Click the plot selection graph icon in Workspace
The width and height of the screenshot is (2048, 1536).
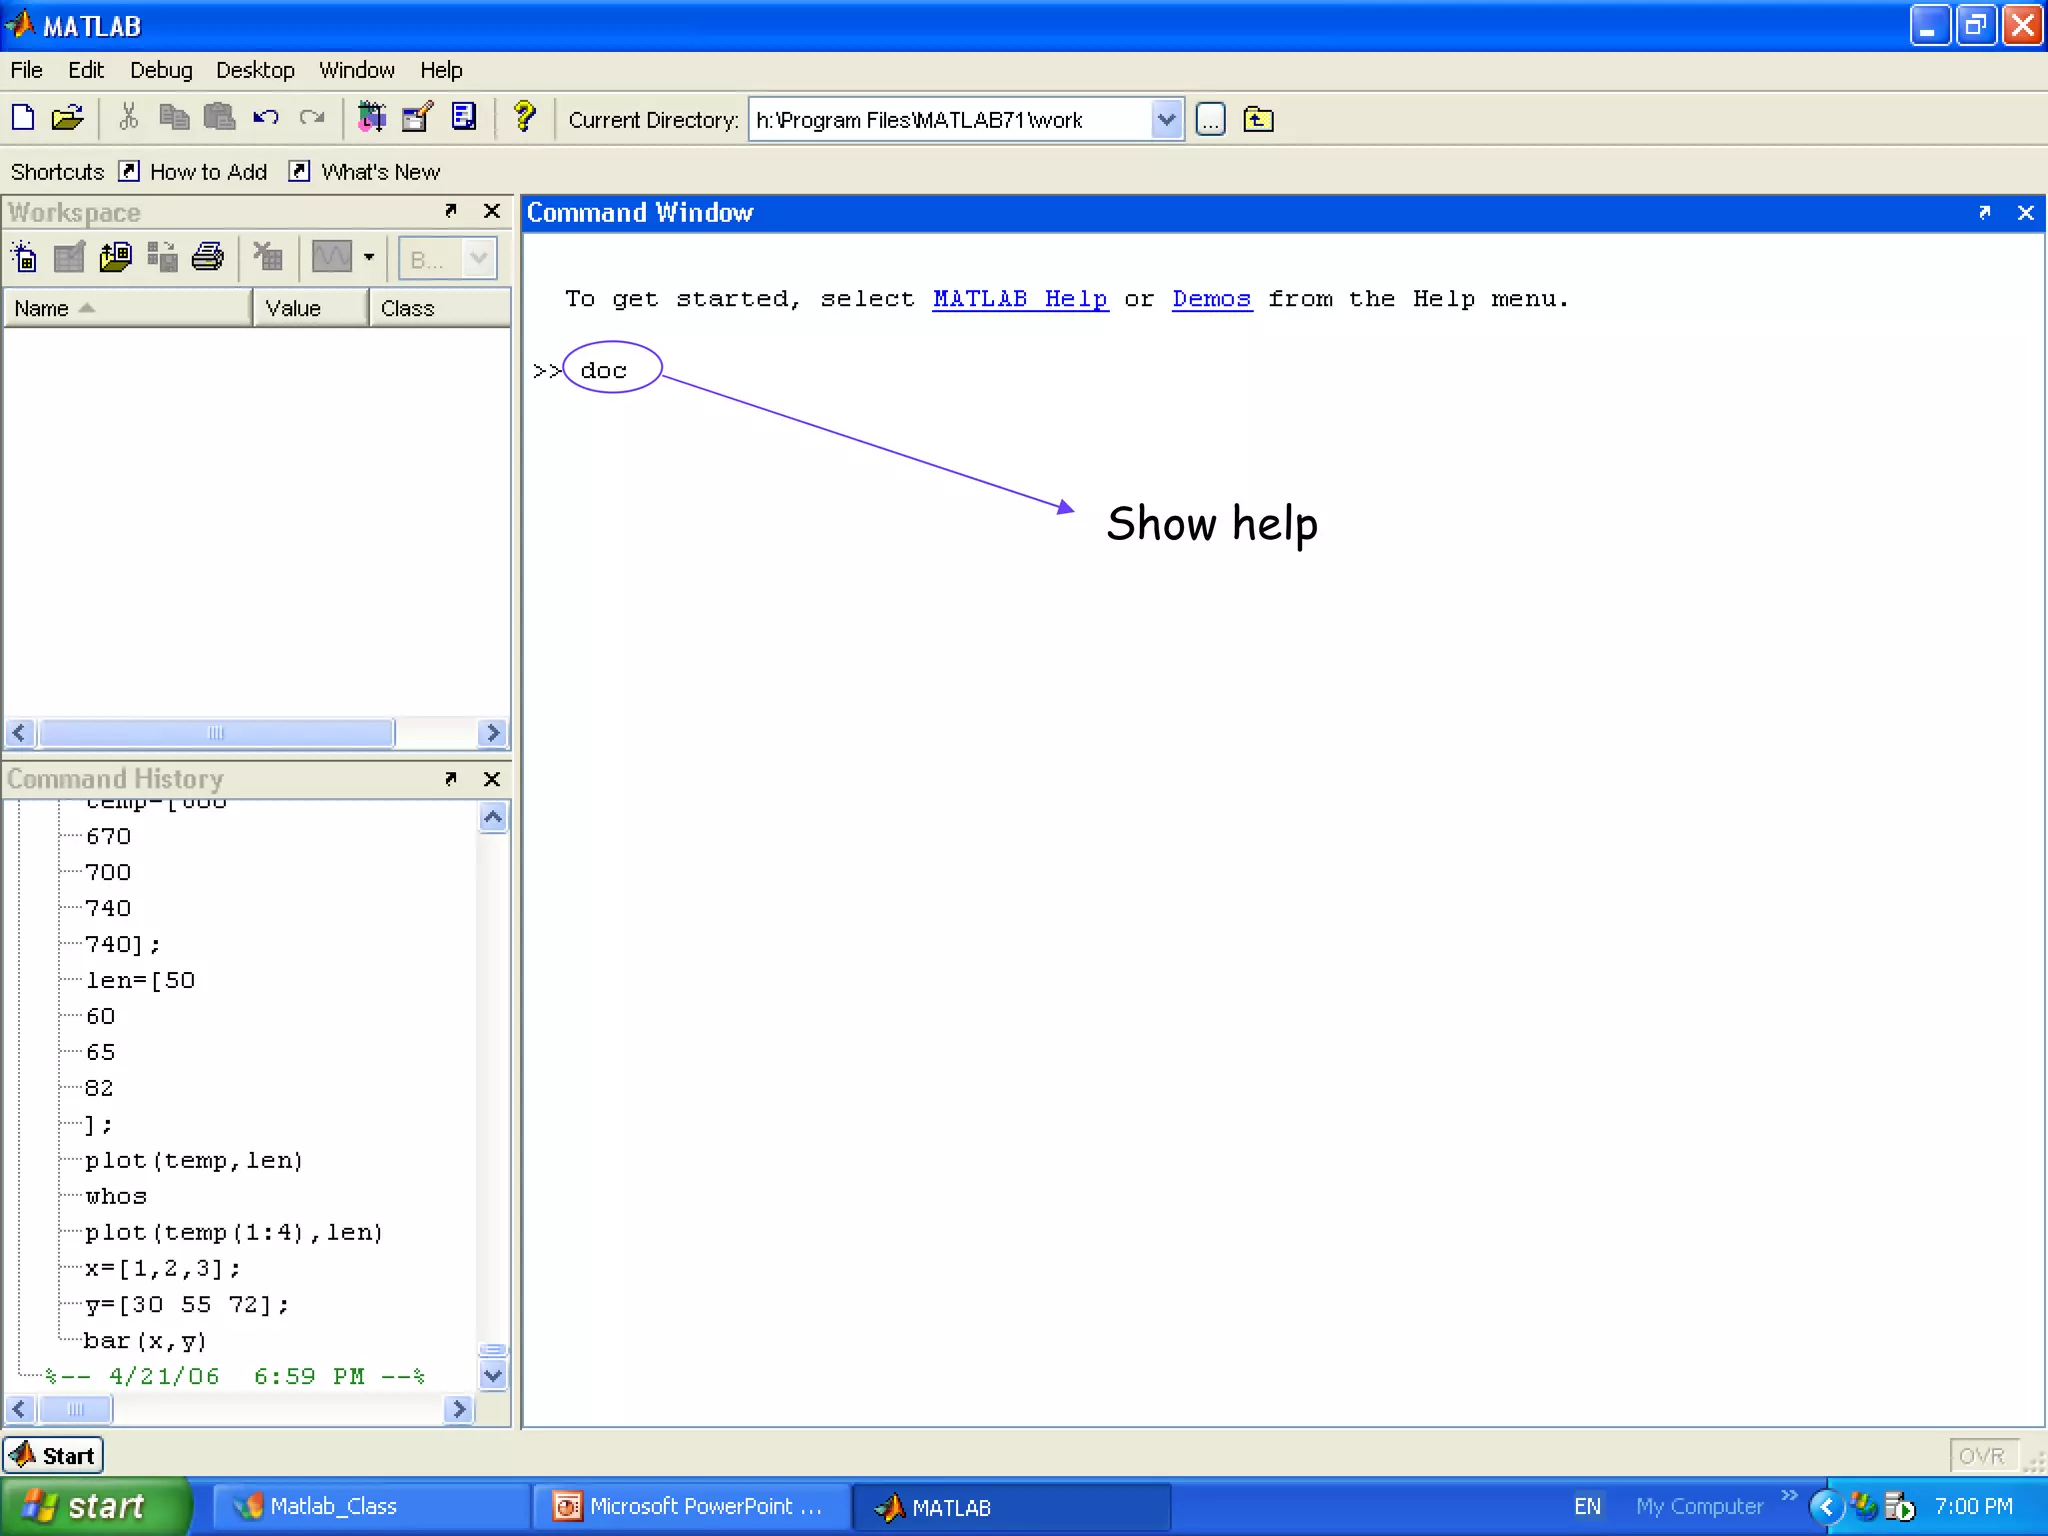[x=331, y=258]
